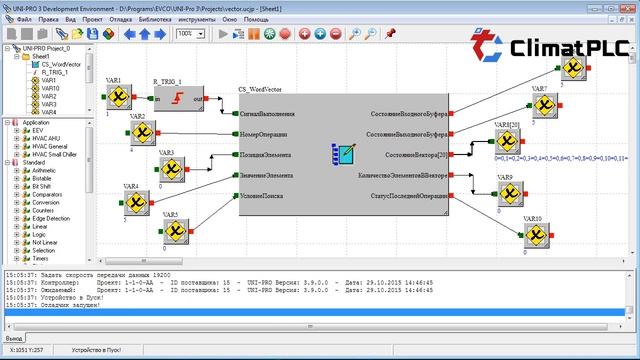Select VAR10 in project tree
The image size is (640, 360).
pyautogui.click(x=50, y=88)
